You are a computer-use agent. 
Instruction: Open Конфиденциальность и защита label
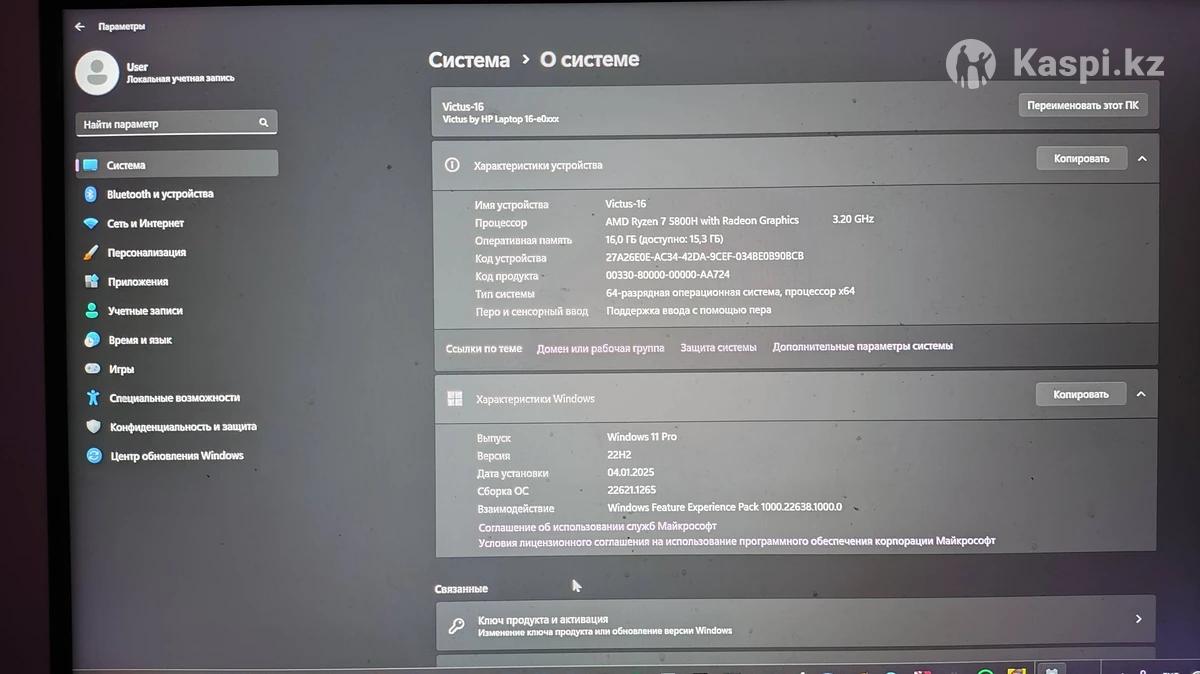point(183,427)
